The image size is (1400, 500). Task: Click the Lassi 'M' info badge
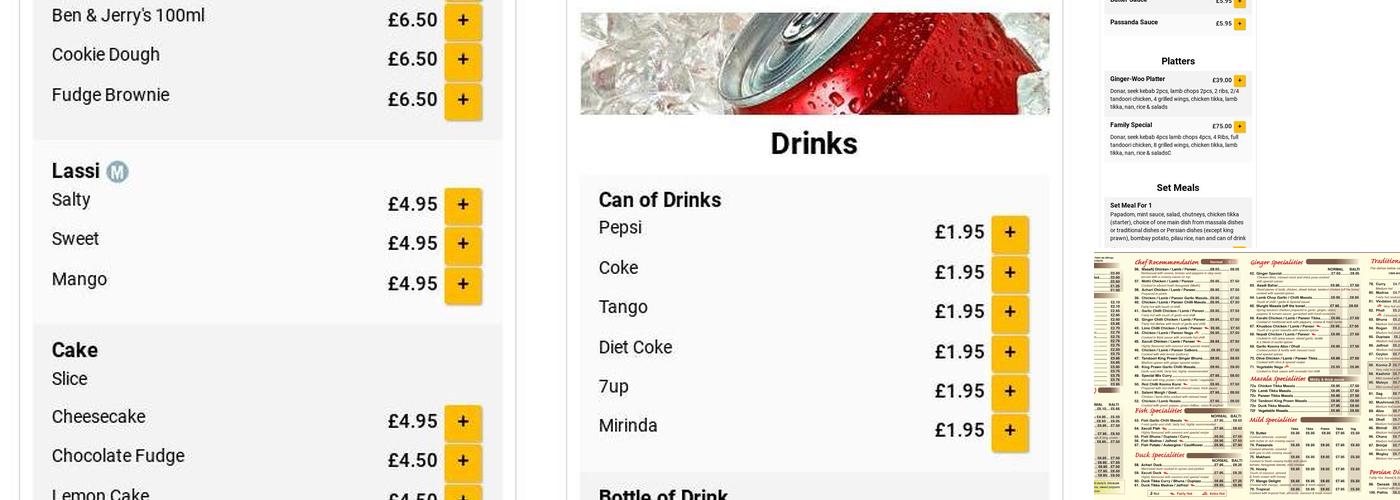tap(117, 172)
